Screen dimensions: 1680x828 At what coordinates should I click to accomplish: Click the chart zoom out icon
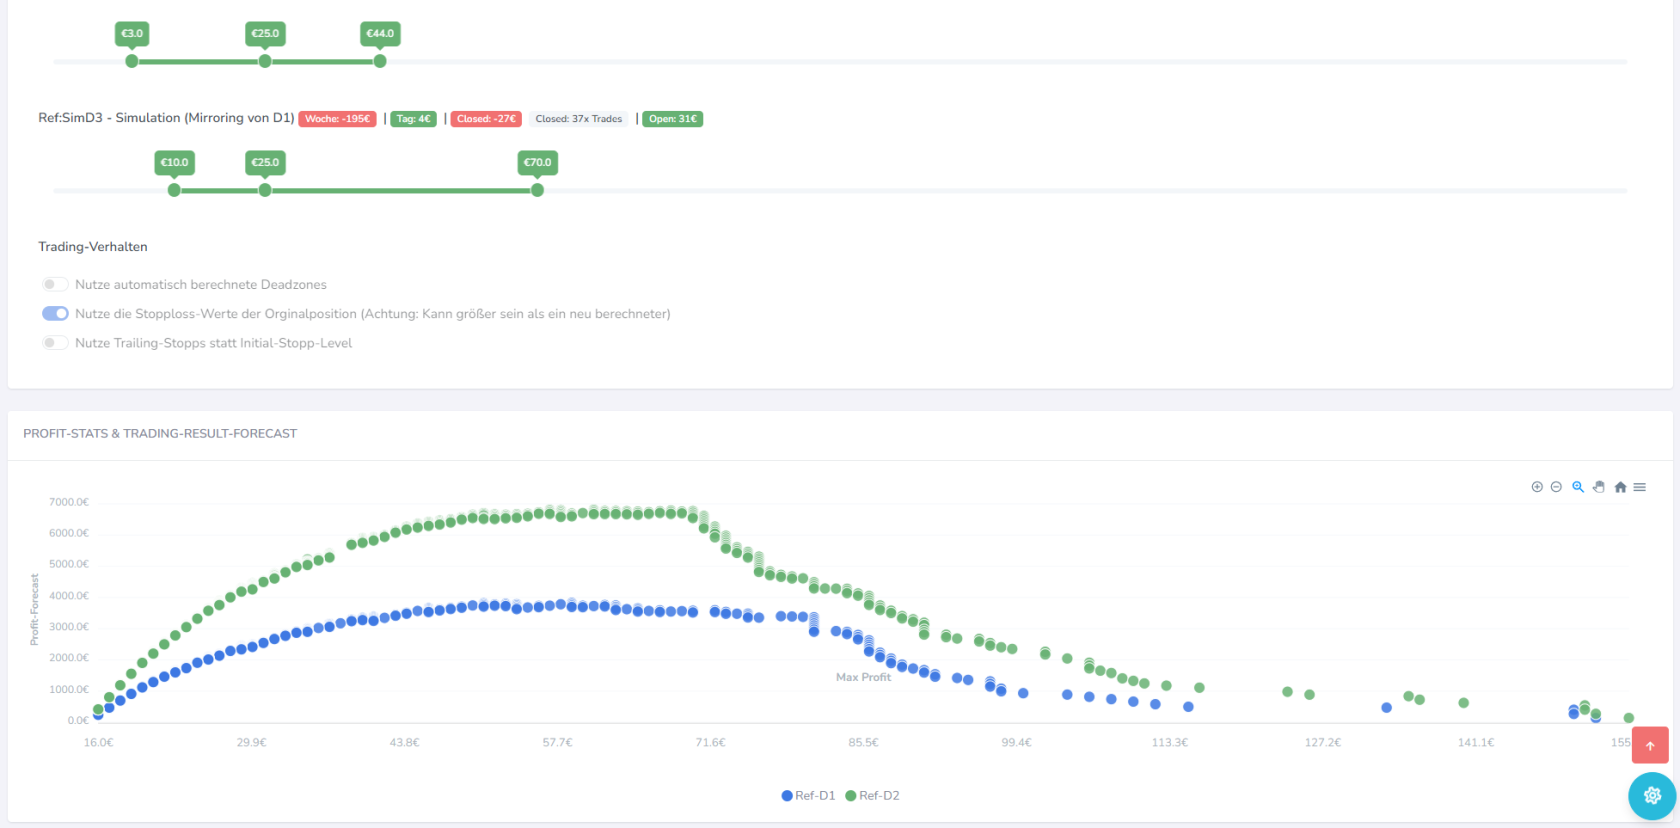point(1556,487)
